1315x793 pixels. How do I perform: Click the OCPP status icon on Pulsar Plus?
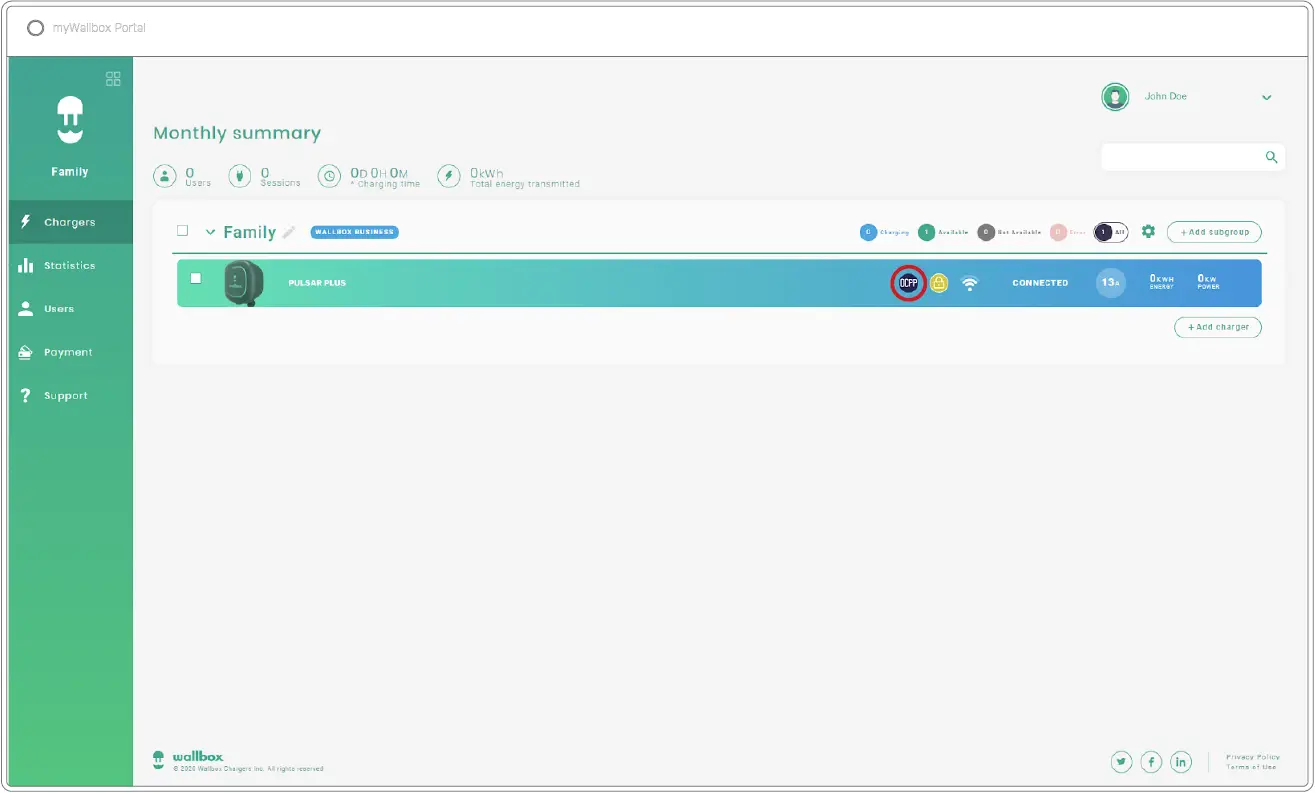[x=908, y=283]
